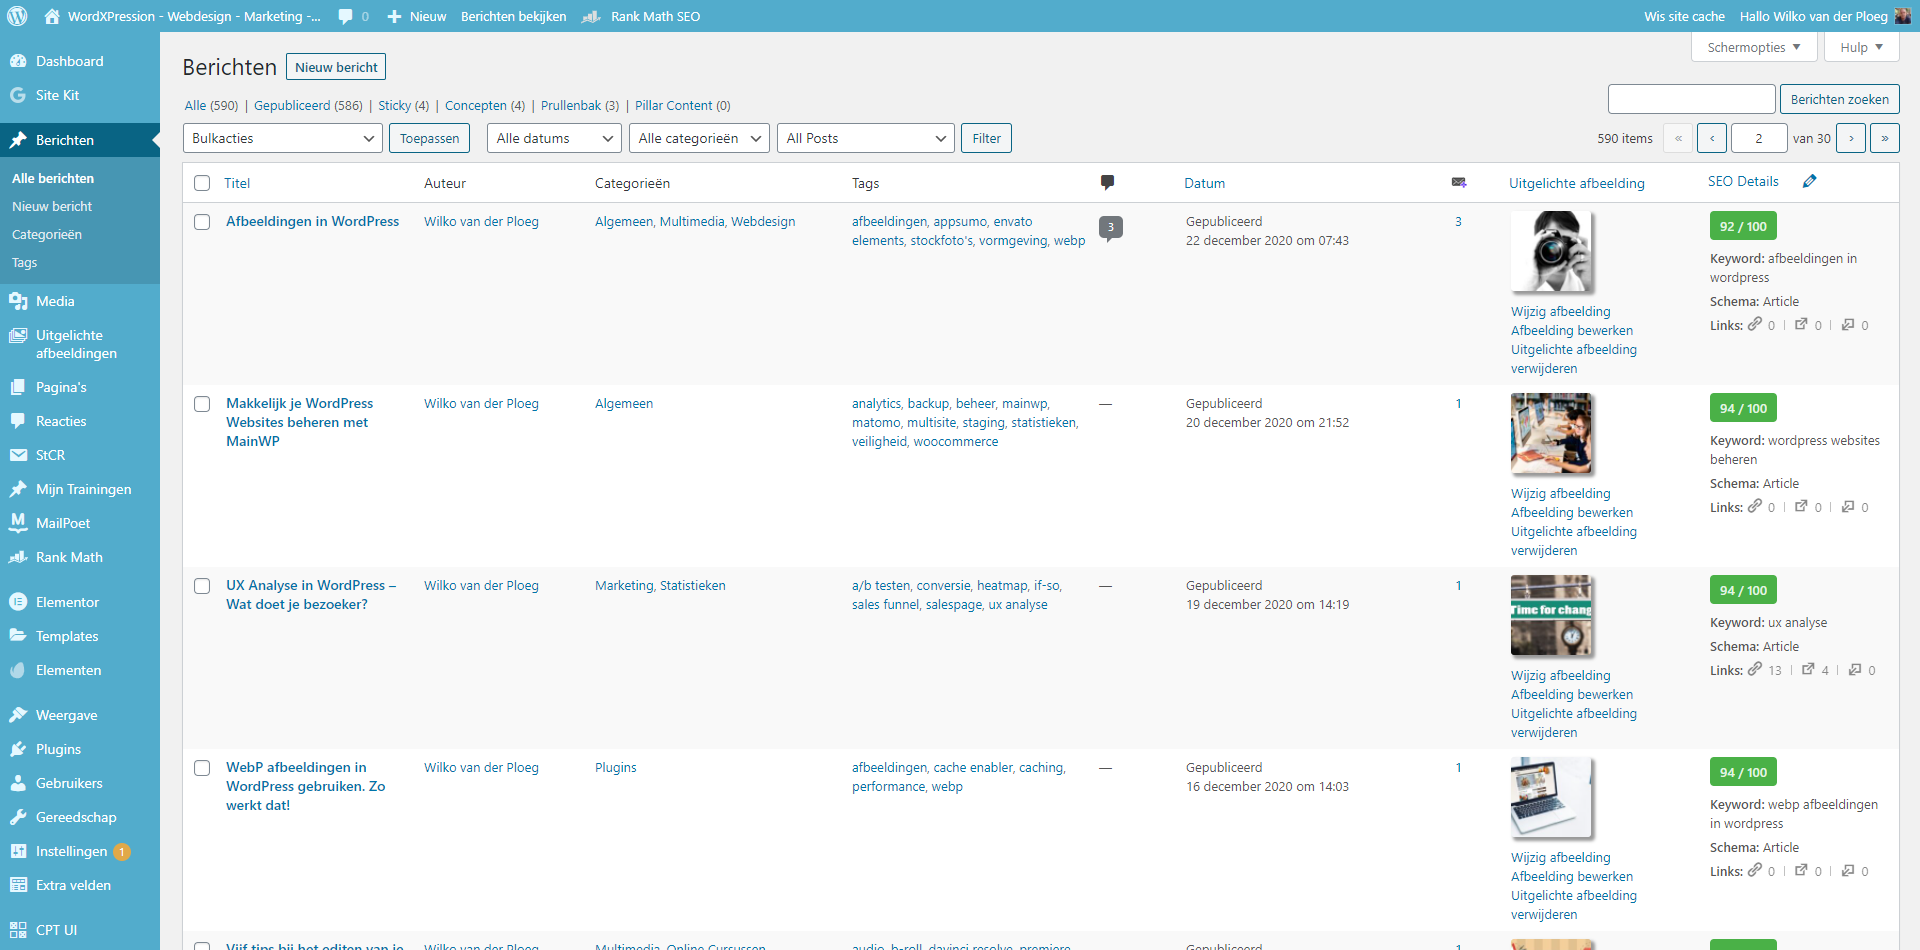Click the Templates folder icon
The height and width of the screenshot is (950, 1920).
pos(18,636)
